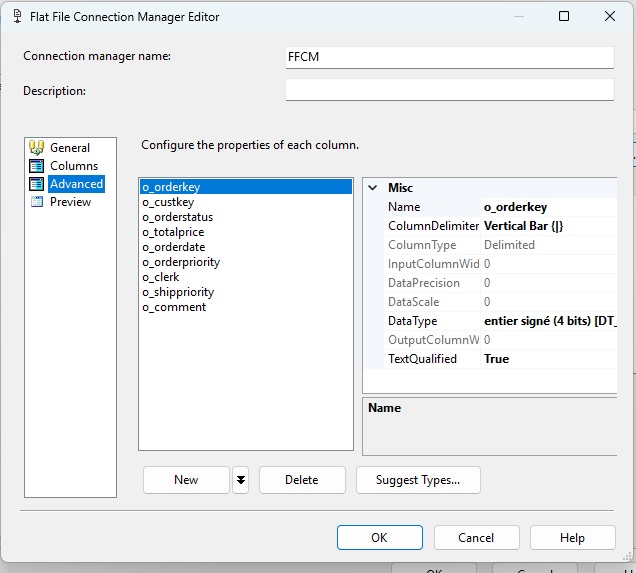The image size is (636, 573).
Task: Click the ColumnDelimiter property label
Action: point(433,226)
